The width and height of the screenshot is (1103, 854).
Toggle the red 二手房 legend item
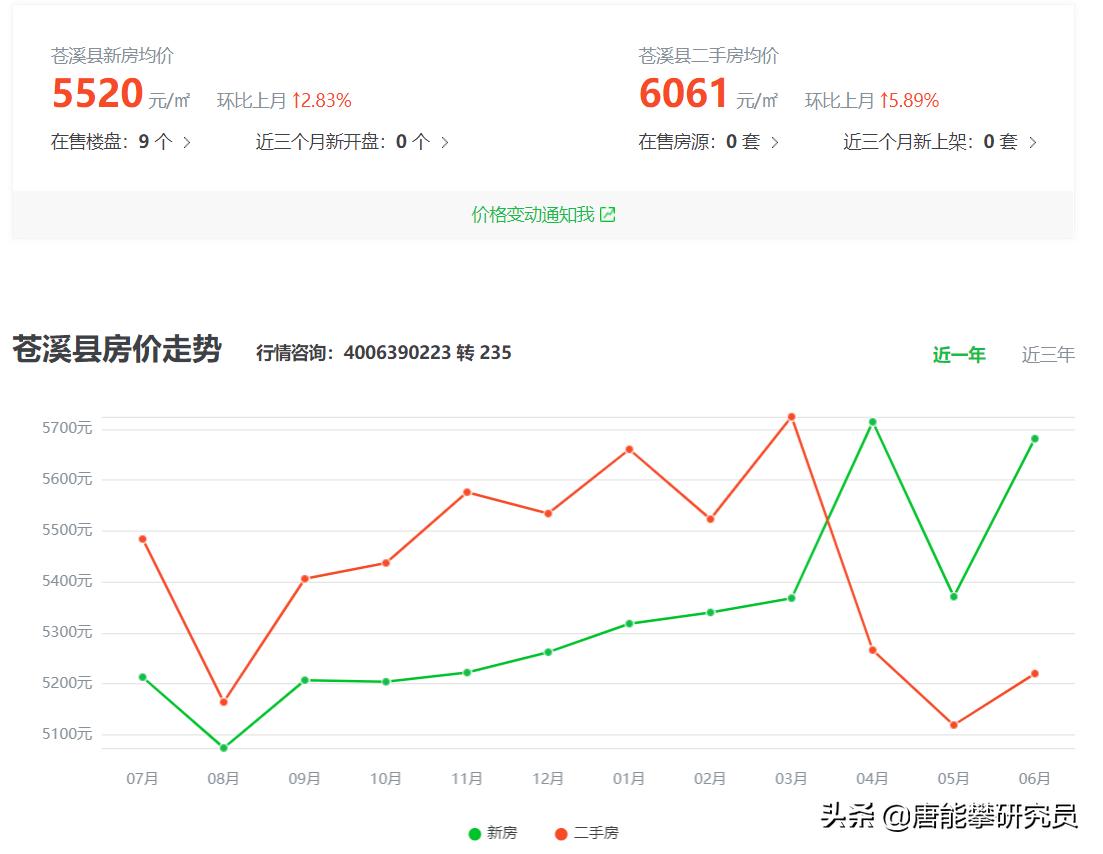click(587, 833)
